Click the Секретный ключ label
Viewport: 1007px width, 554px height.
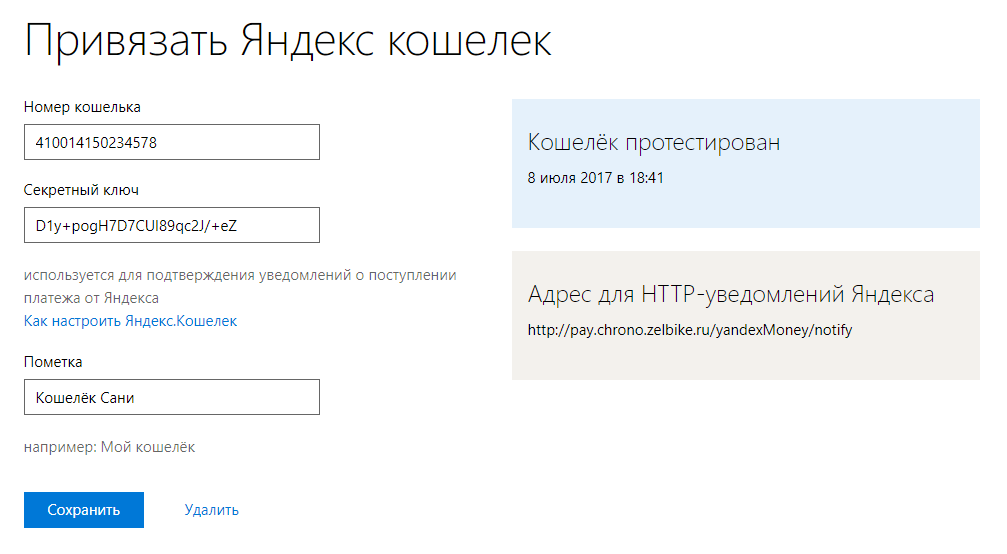[81, 190]
